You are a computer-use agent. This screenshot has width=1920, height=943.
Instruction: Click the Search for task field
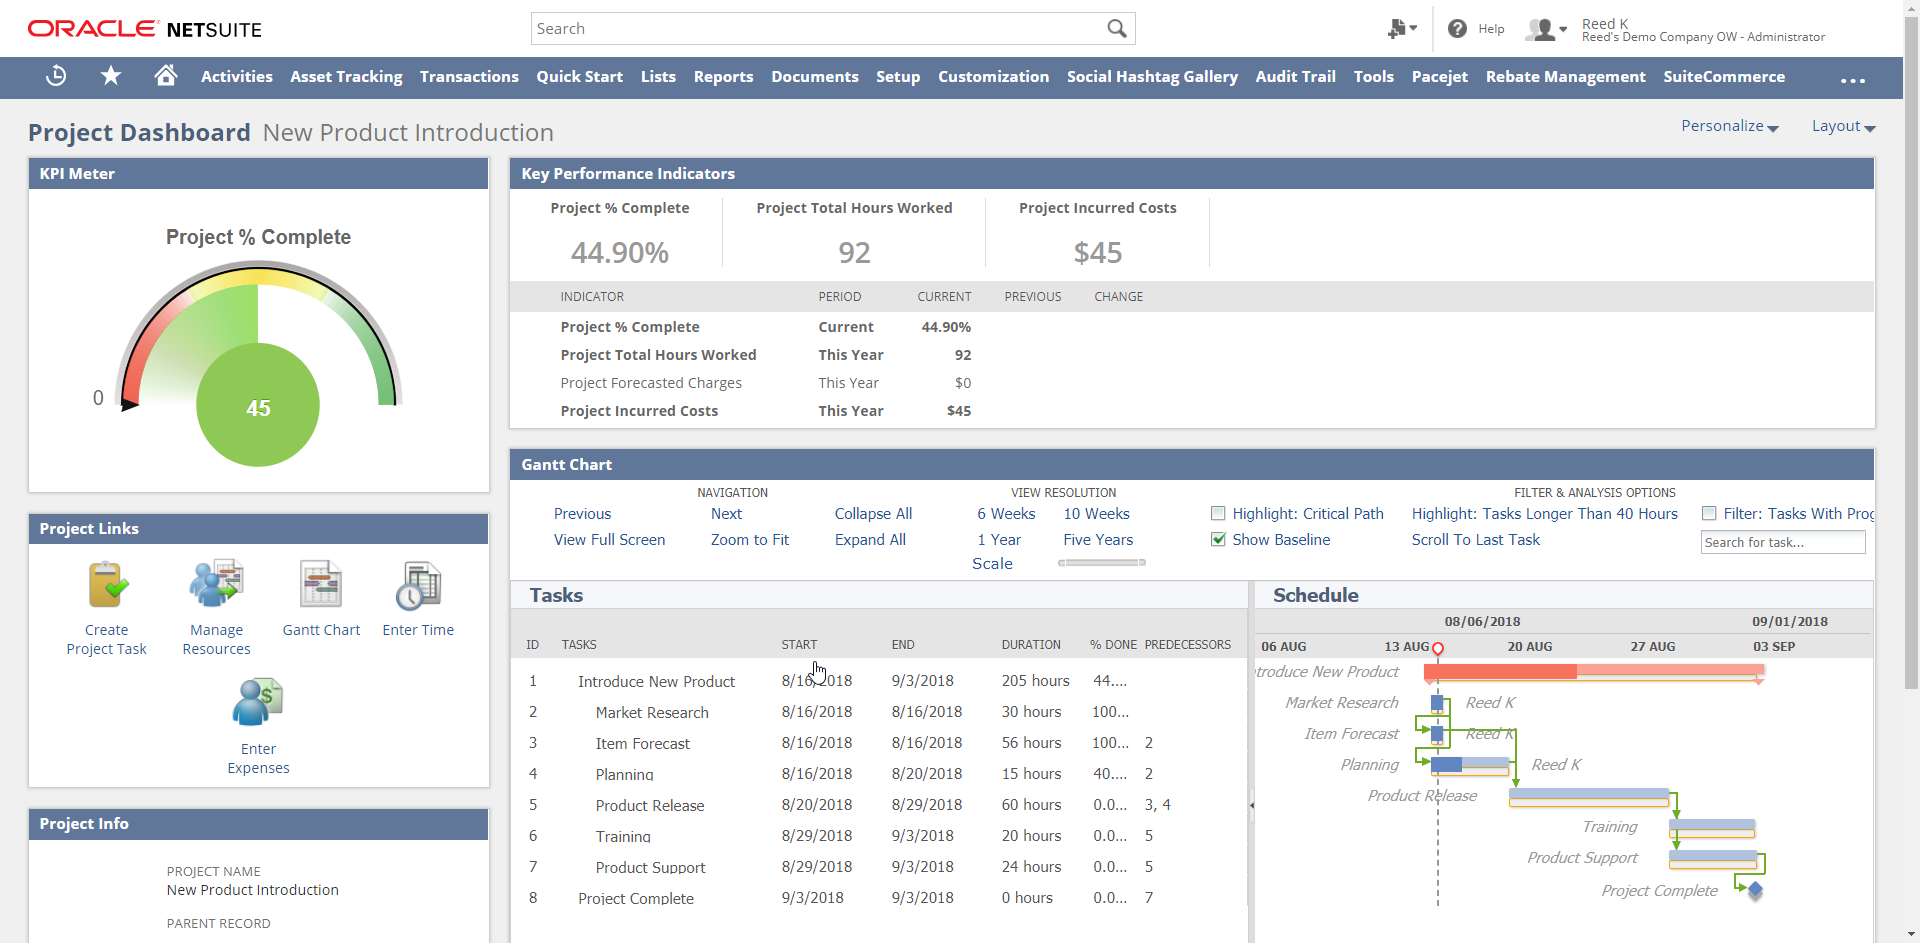[x=1782, y=542]
